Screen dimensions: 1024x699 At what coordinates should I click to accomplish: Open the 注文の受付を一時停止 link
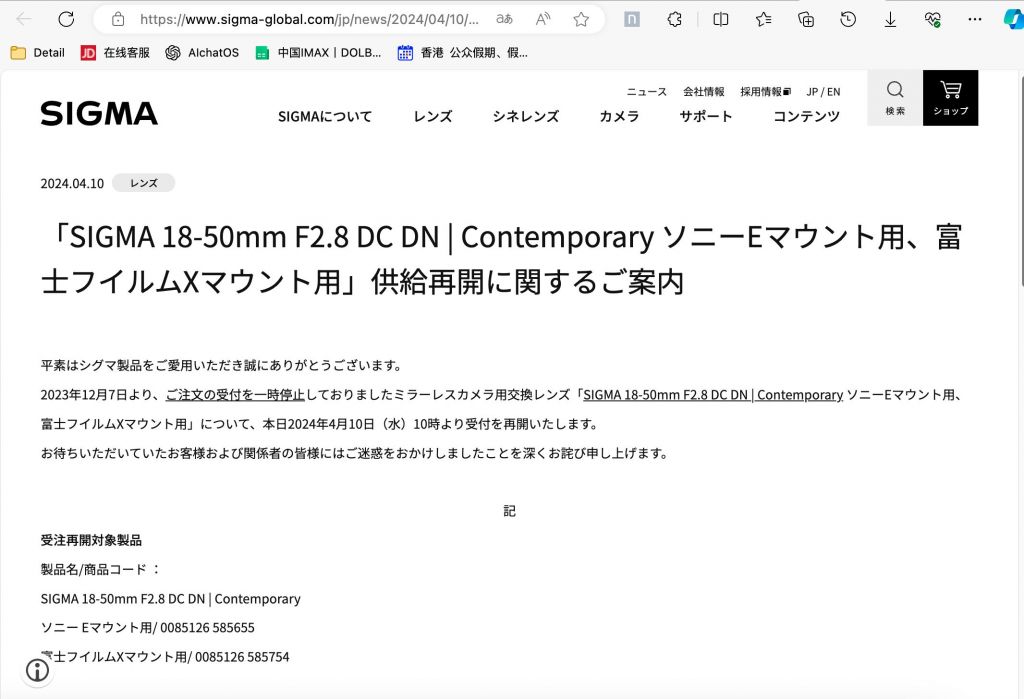235,395
